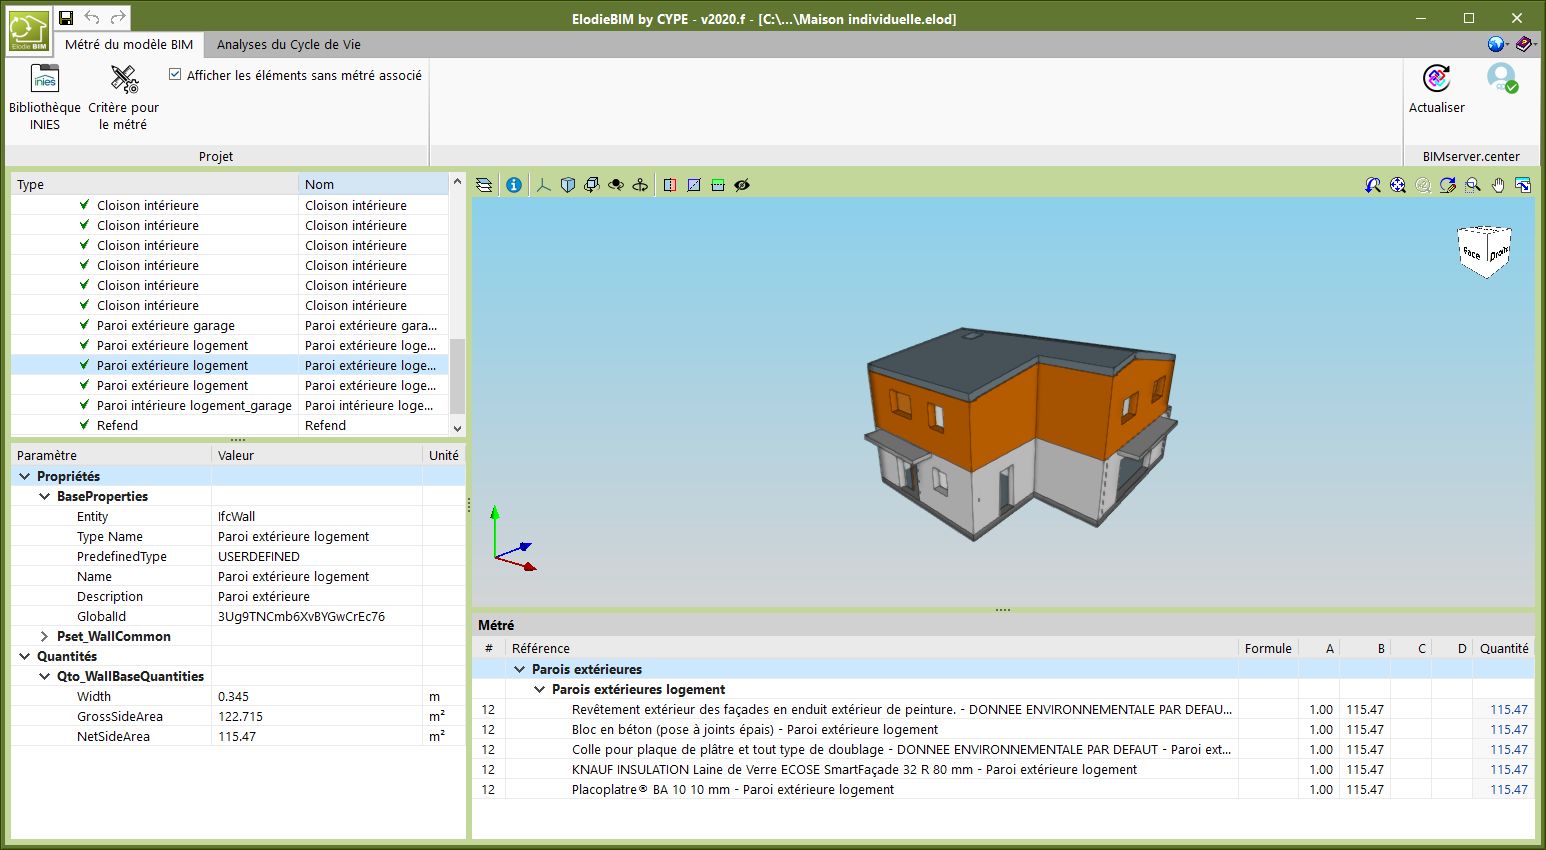The image size is (1546, 850).
Task: Collapse the Qto_WallBaseQuantities node
Action: tap(44, 677)
